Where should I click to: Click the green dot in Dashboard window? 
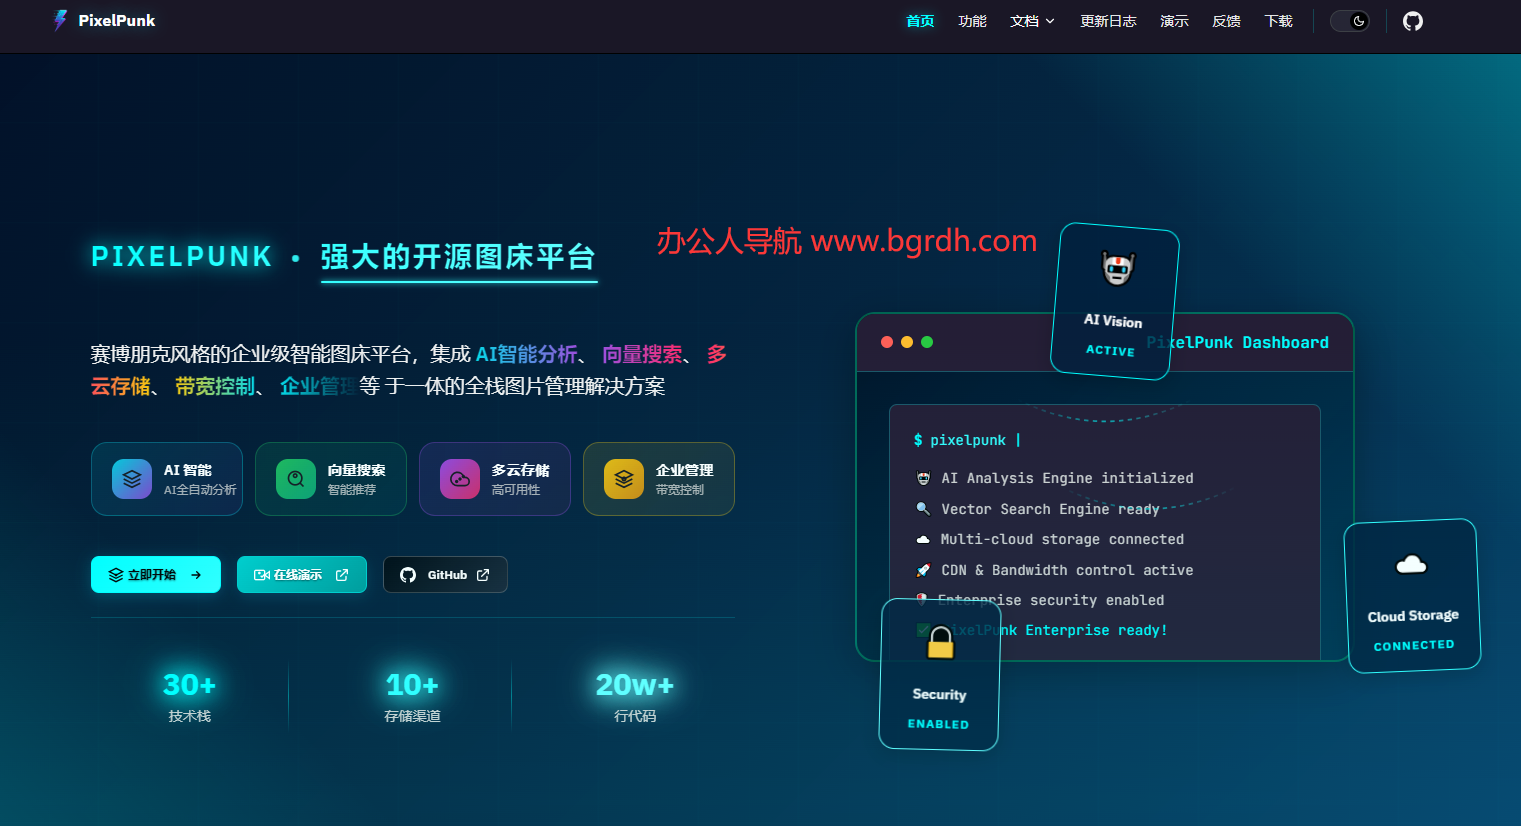[927, 342]
